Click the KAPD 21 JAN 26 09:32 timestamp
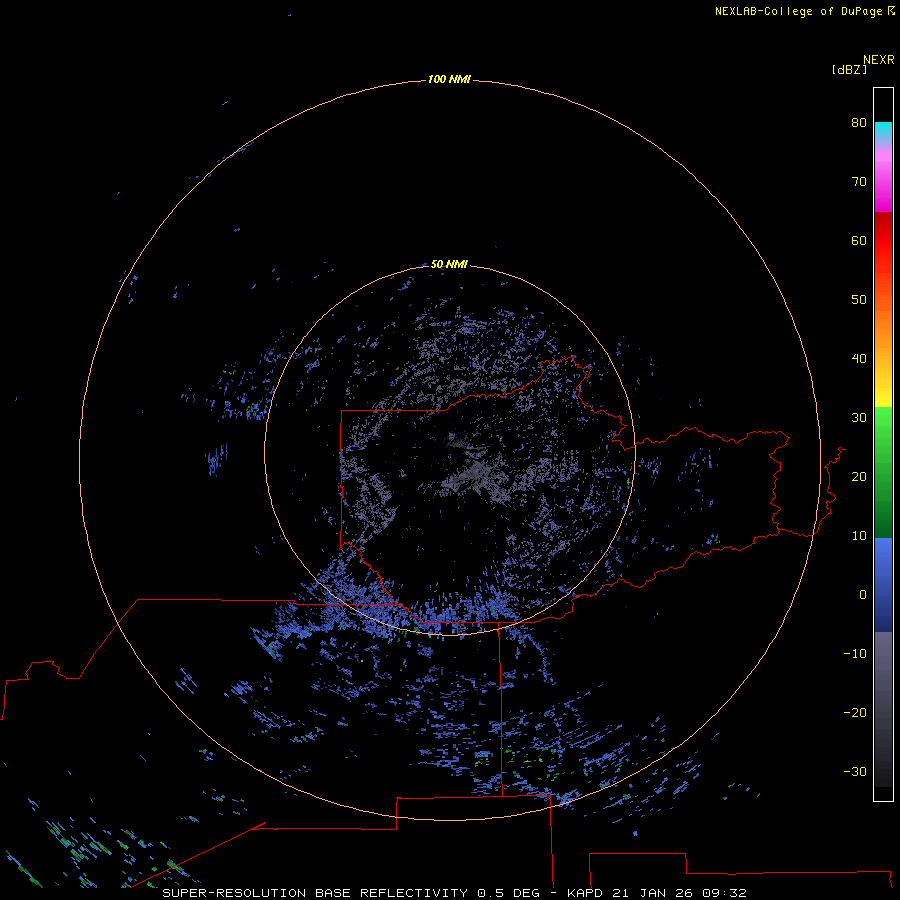 [657, 893]
